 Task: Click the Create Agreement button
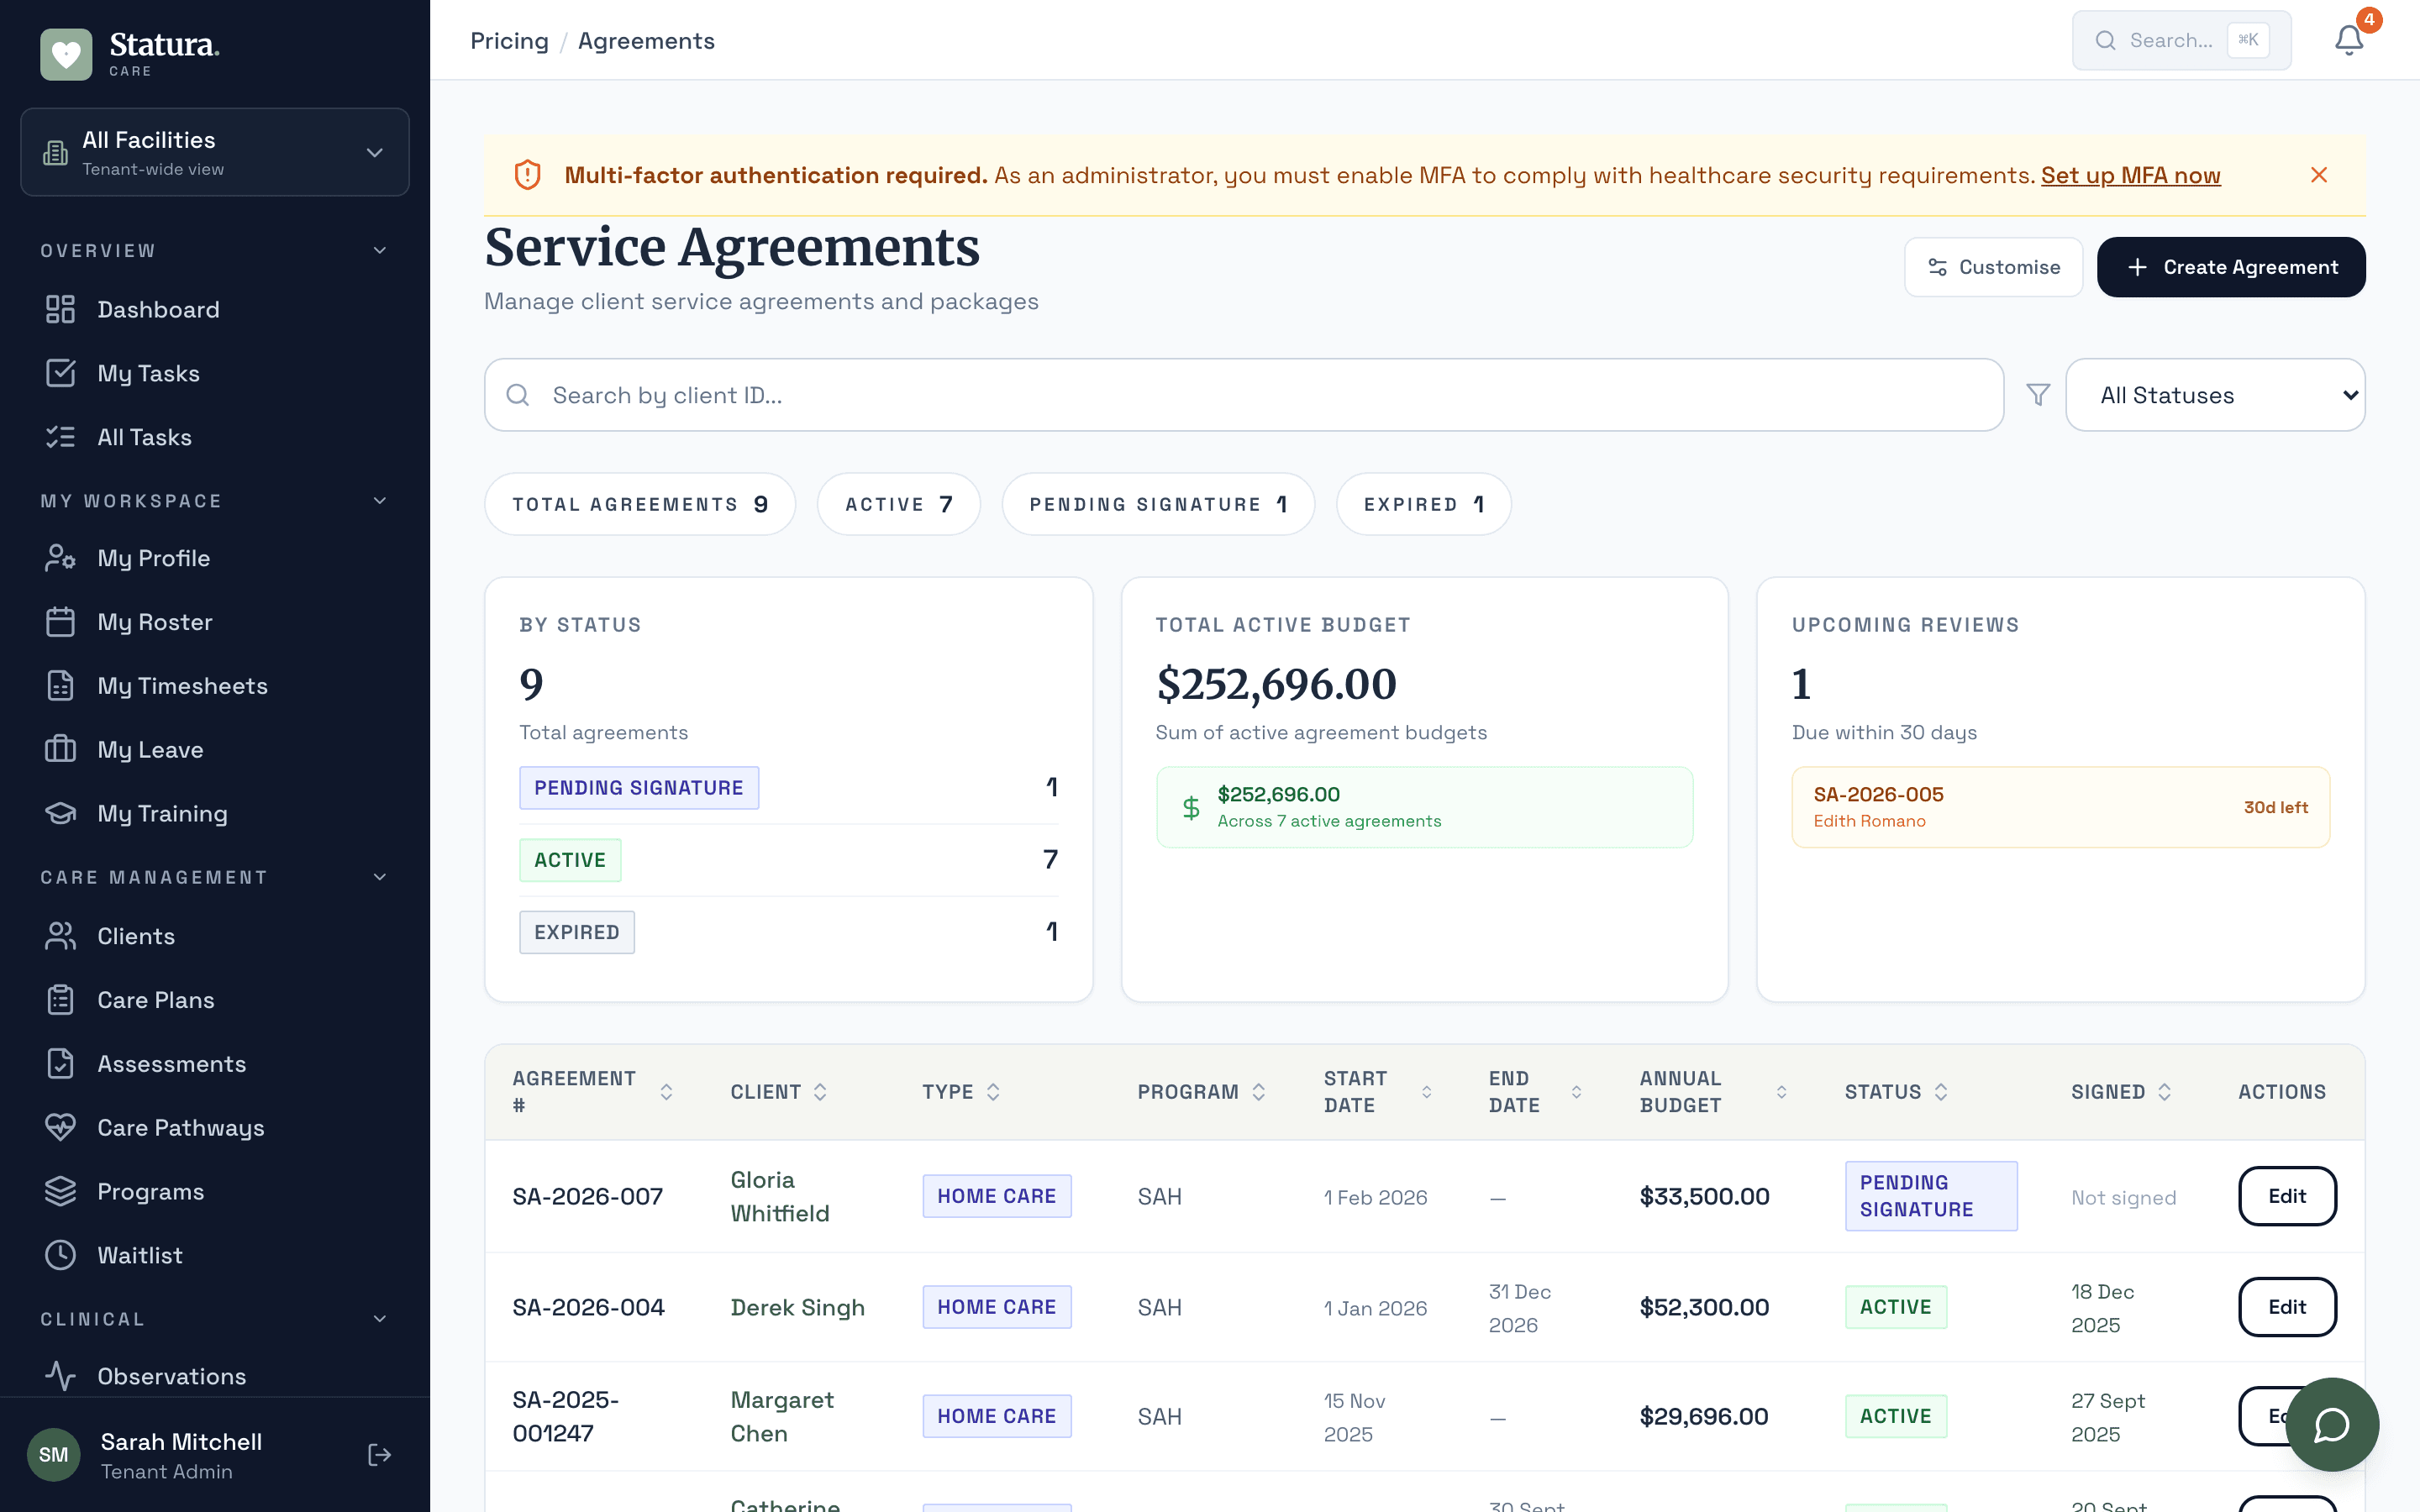click(x=2231, y=266)
